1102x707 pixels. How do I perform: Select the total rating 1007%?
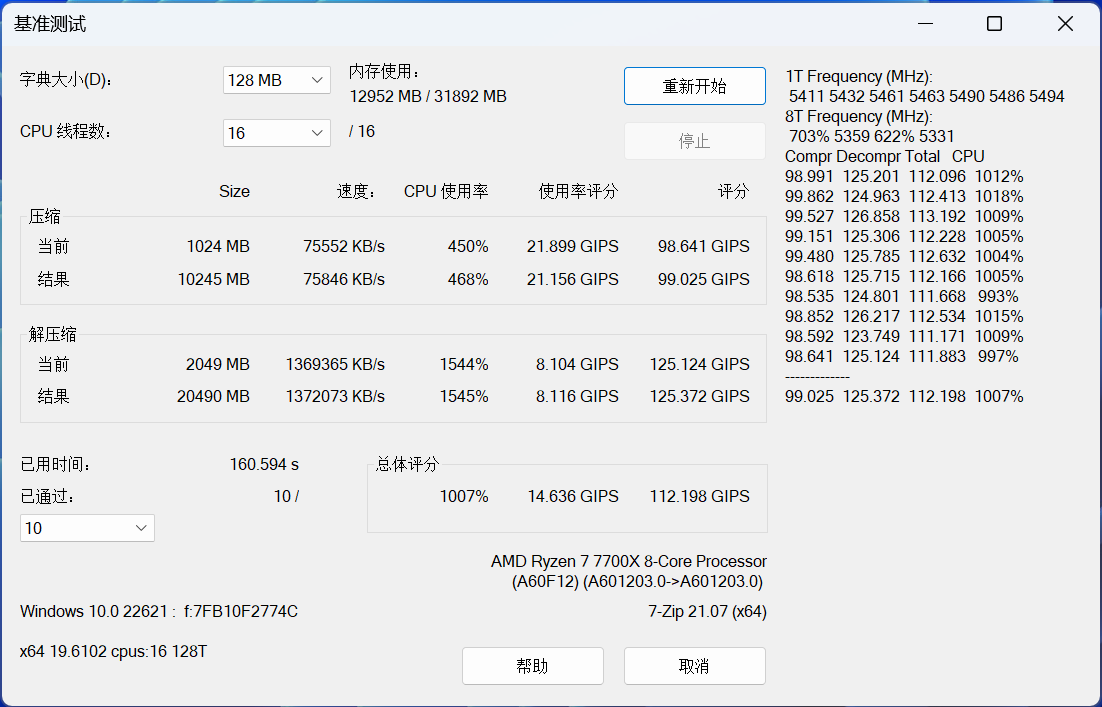464,495
